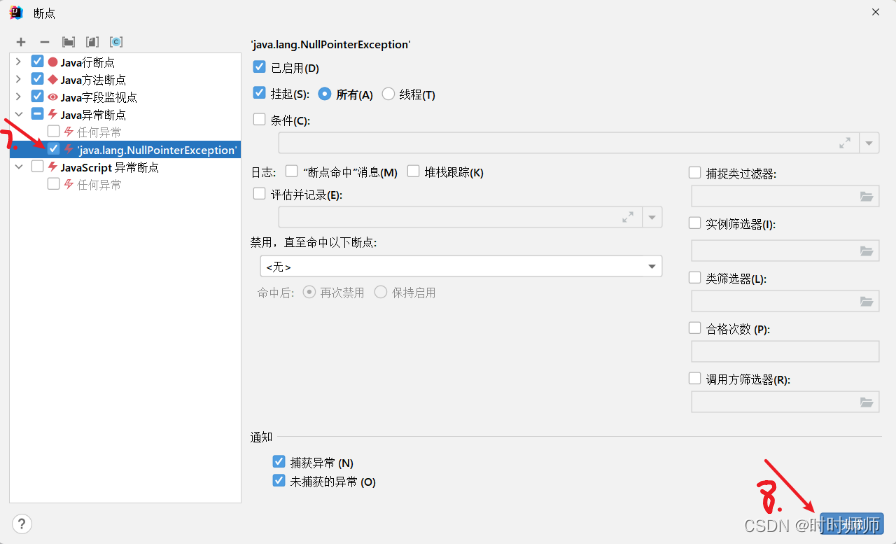The image size is (896, 544).
Task: Remove selected breakpoint with minus icon
Action: (45, 42)
